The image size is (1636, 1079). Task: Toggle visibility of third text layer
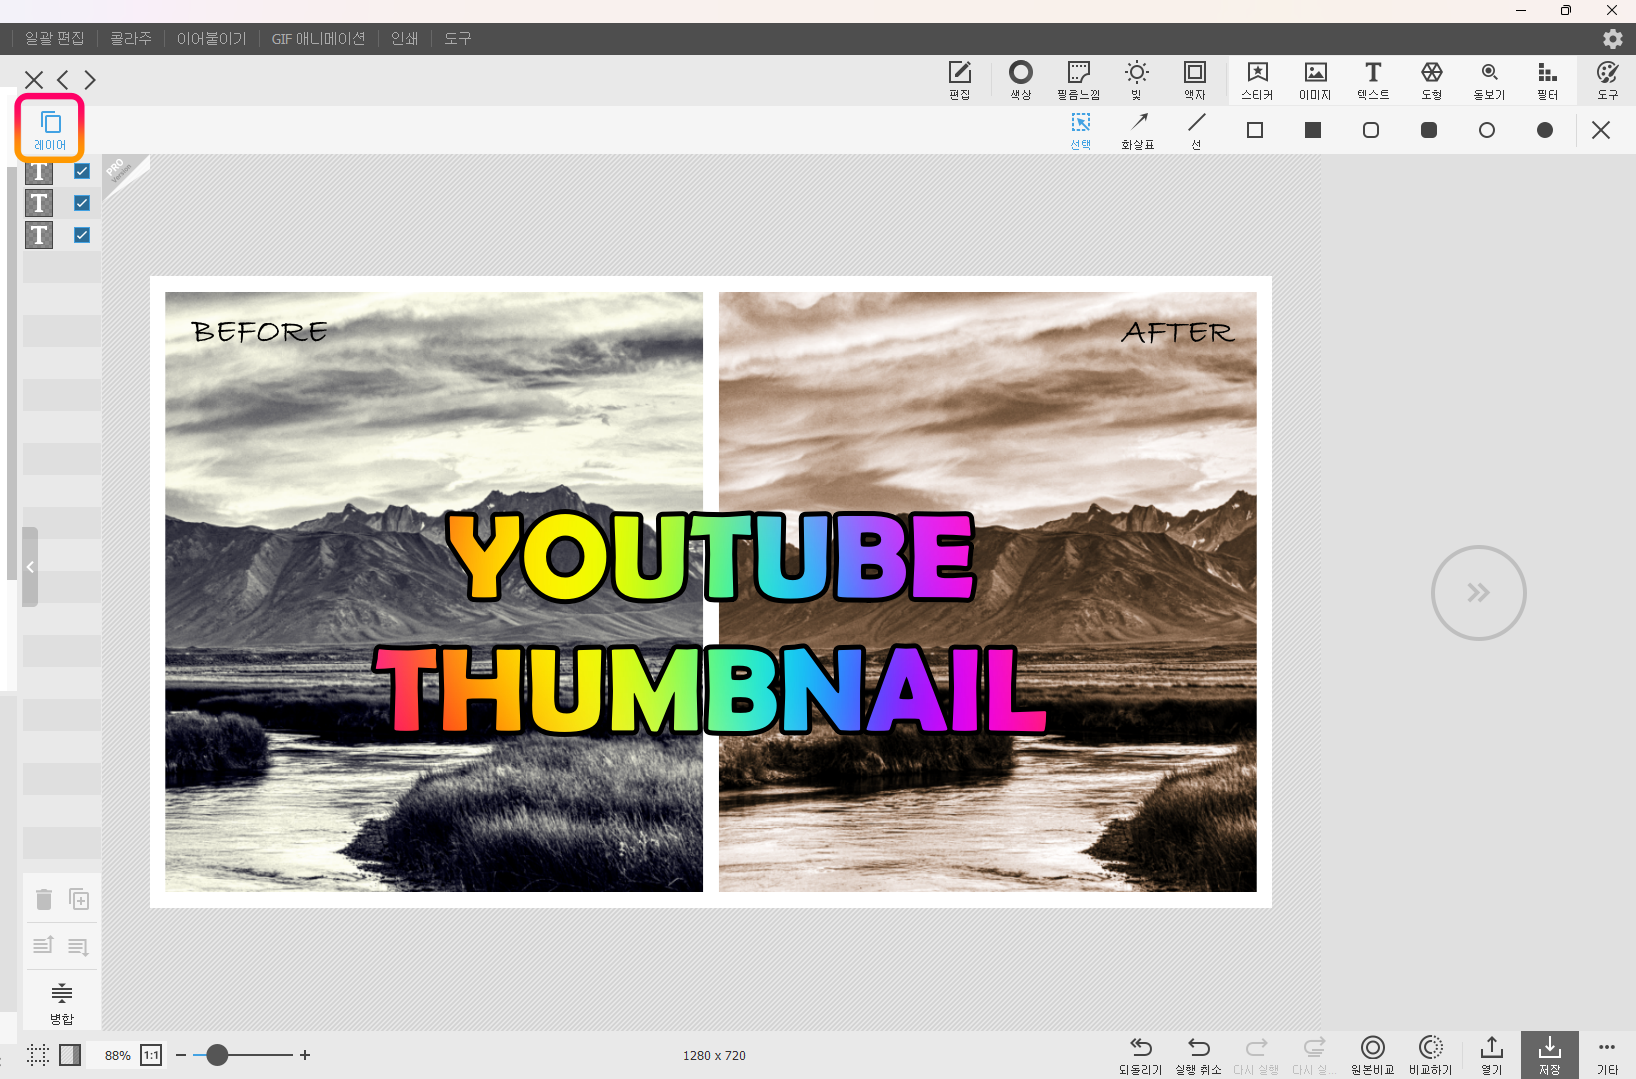coord(82,235)
